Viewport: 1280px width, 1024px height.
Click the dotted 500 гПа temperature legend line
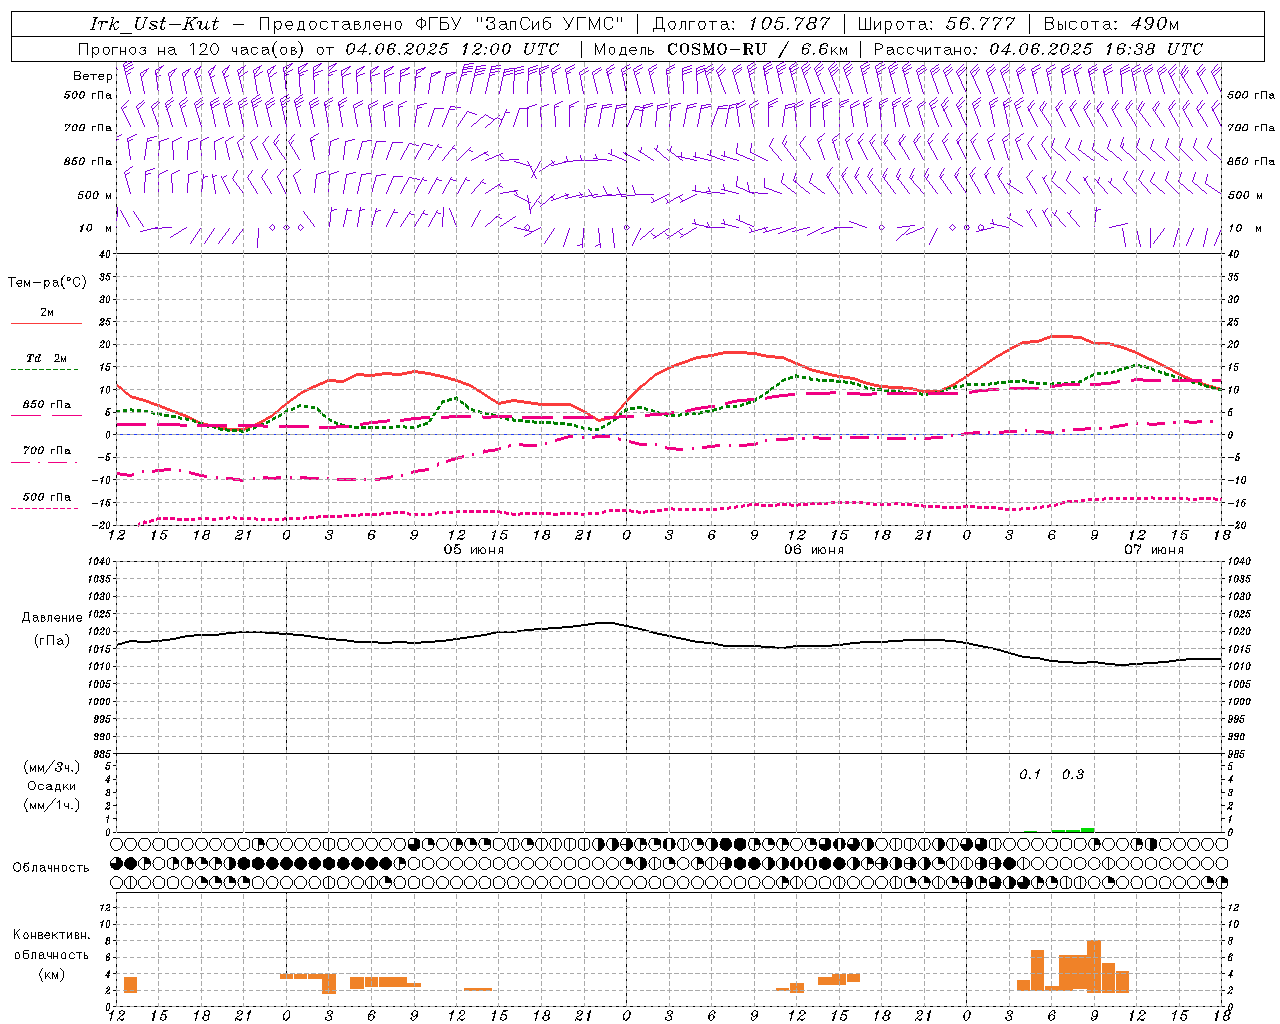46,508
